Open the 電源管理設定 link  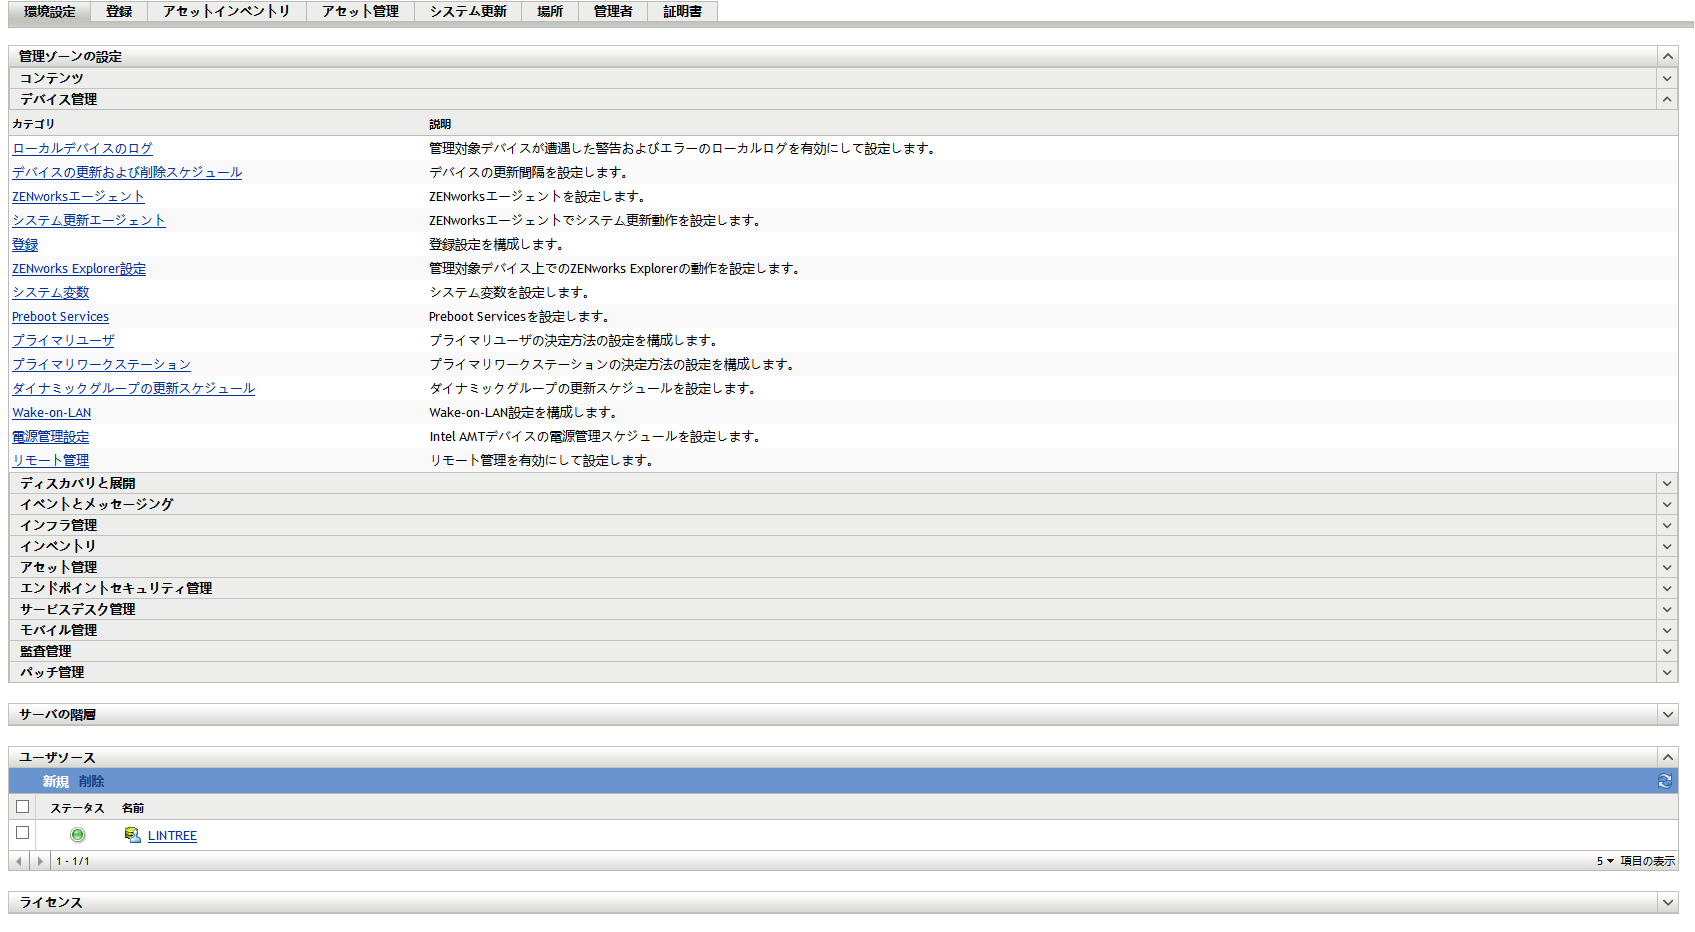51,436
